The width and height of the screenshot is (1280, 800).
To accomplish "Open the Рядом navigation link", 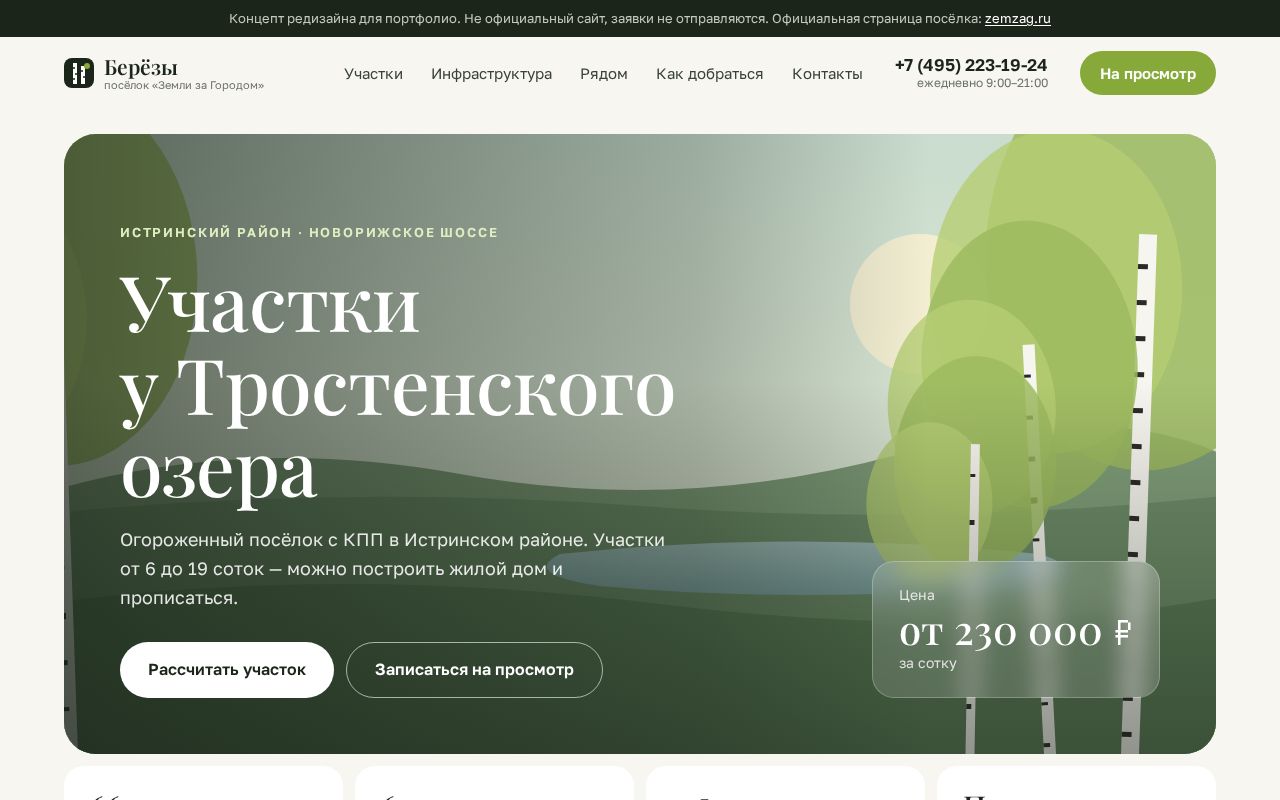I will point(604,74).
